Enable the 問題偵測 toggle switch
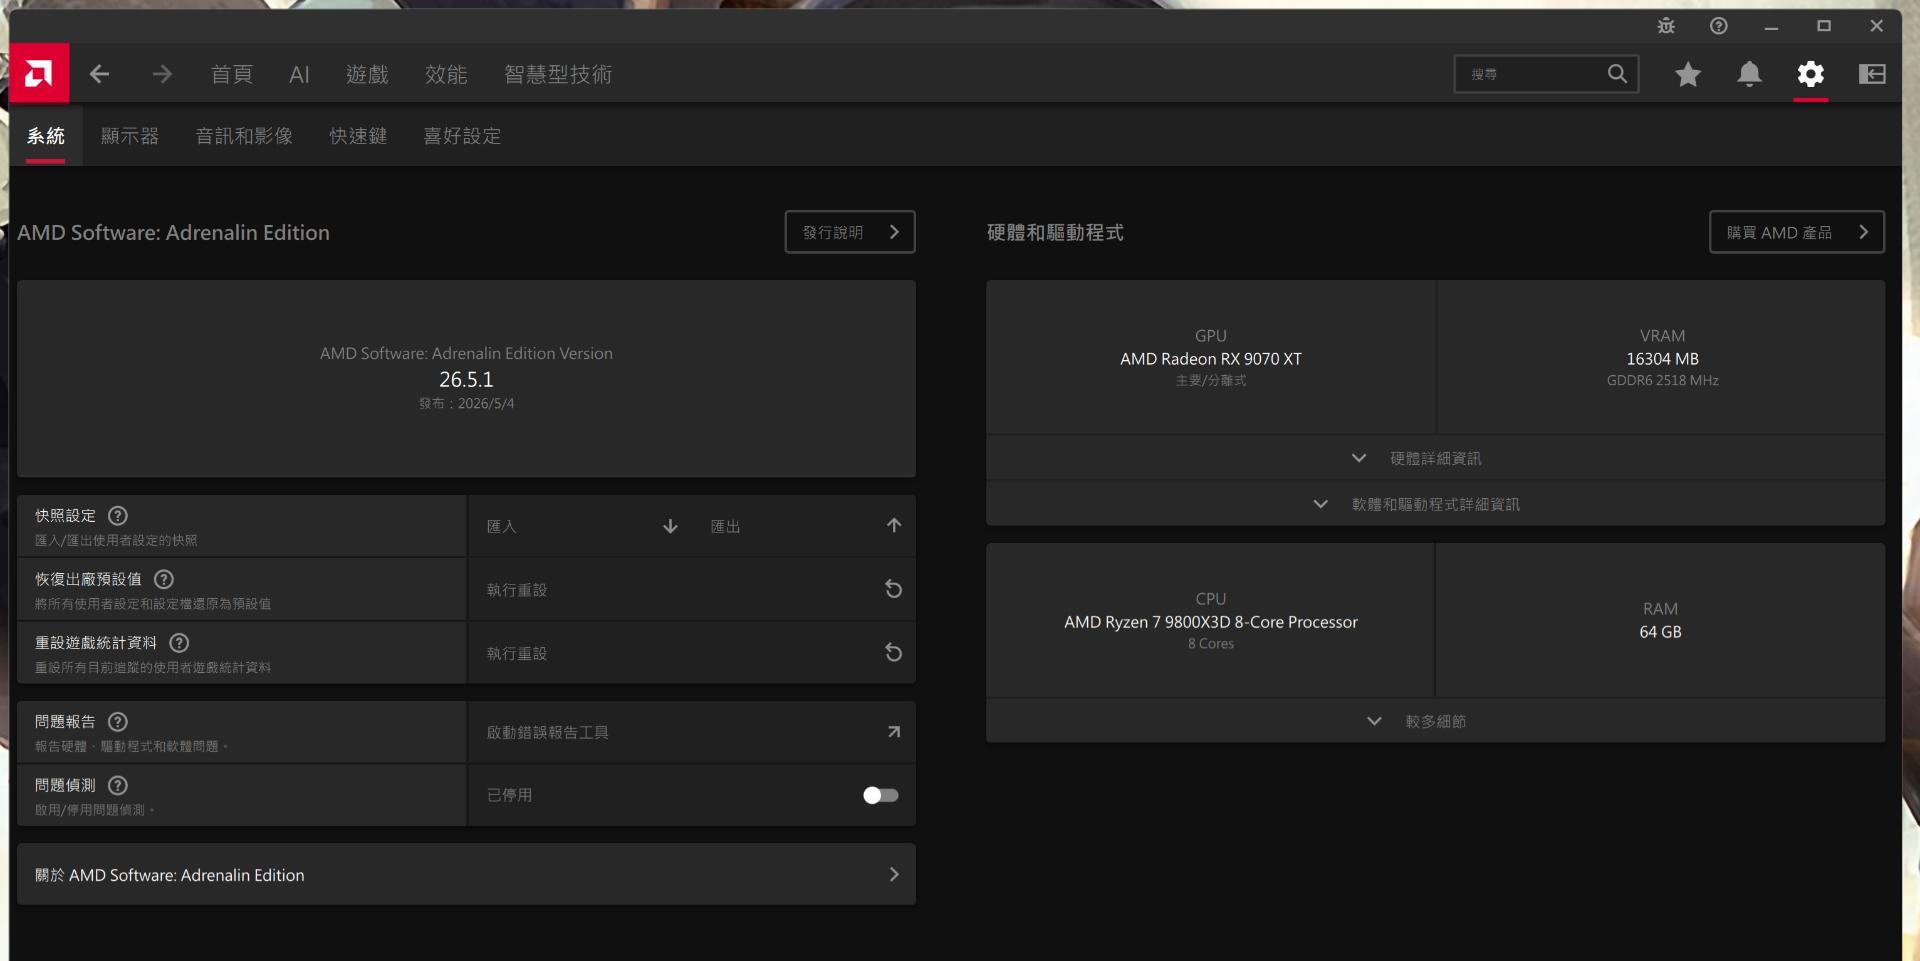The width and height of the screenshot is (1920, 961). (x=881, y=795)
